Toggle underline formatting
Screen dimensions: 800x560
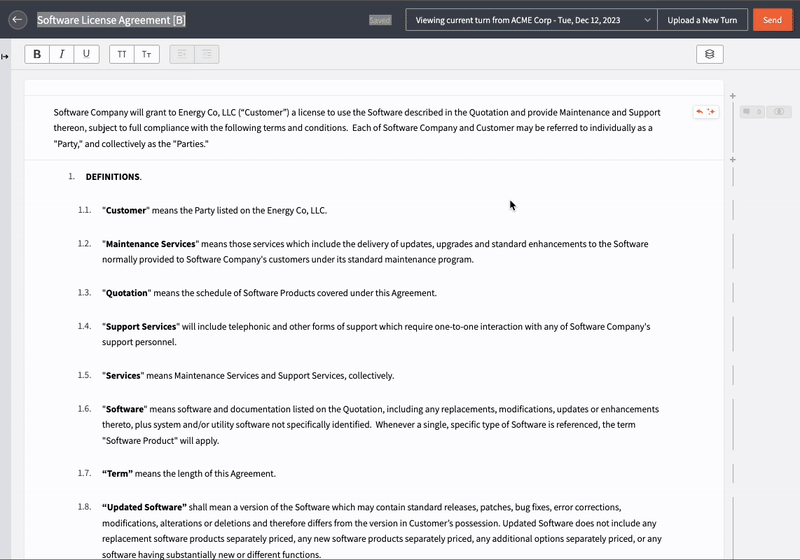pos(86,54)
